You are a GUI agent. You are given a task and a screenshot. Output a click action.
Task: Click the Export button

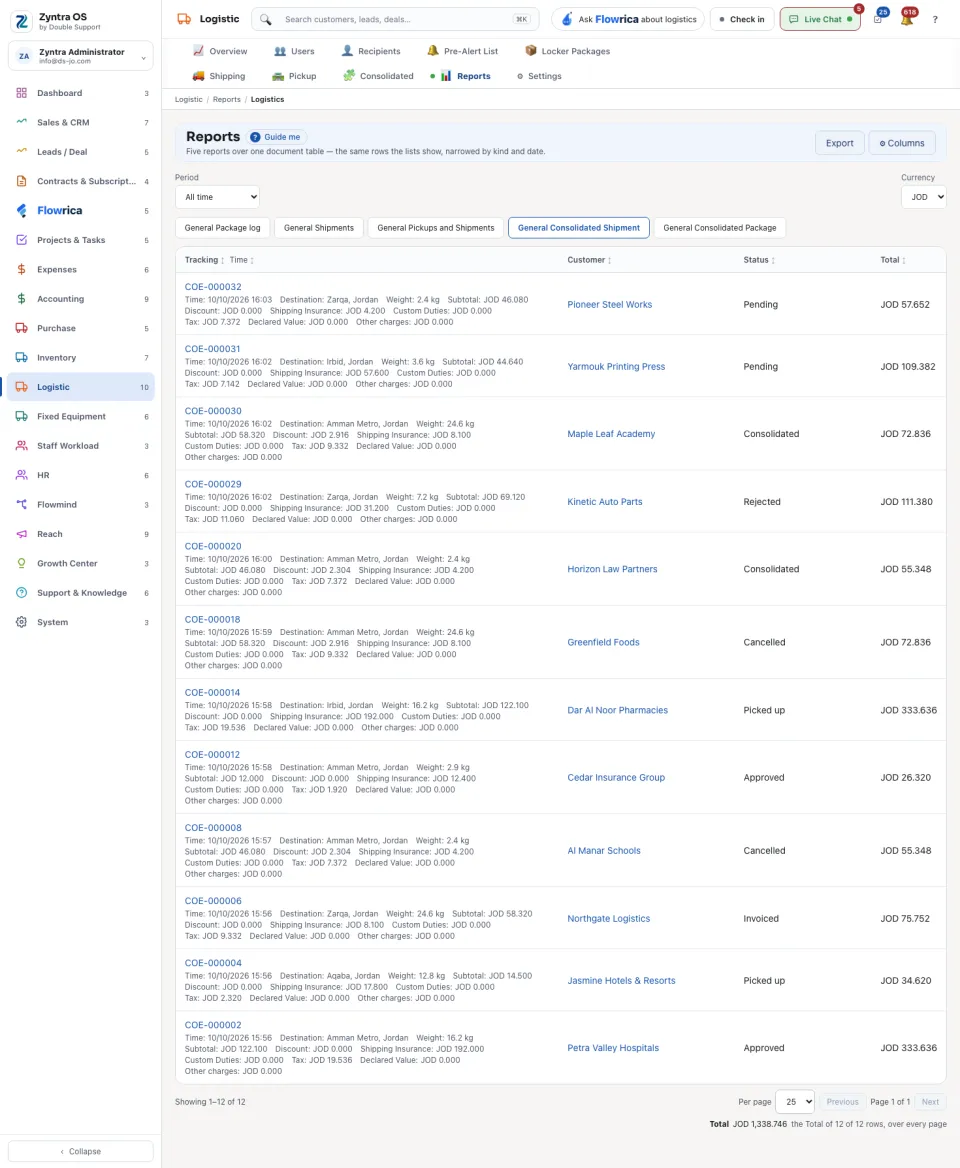tap(839, 143)
